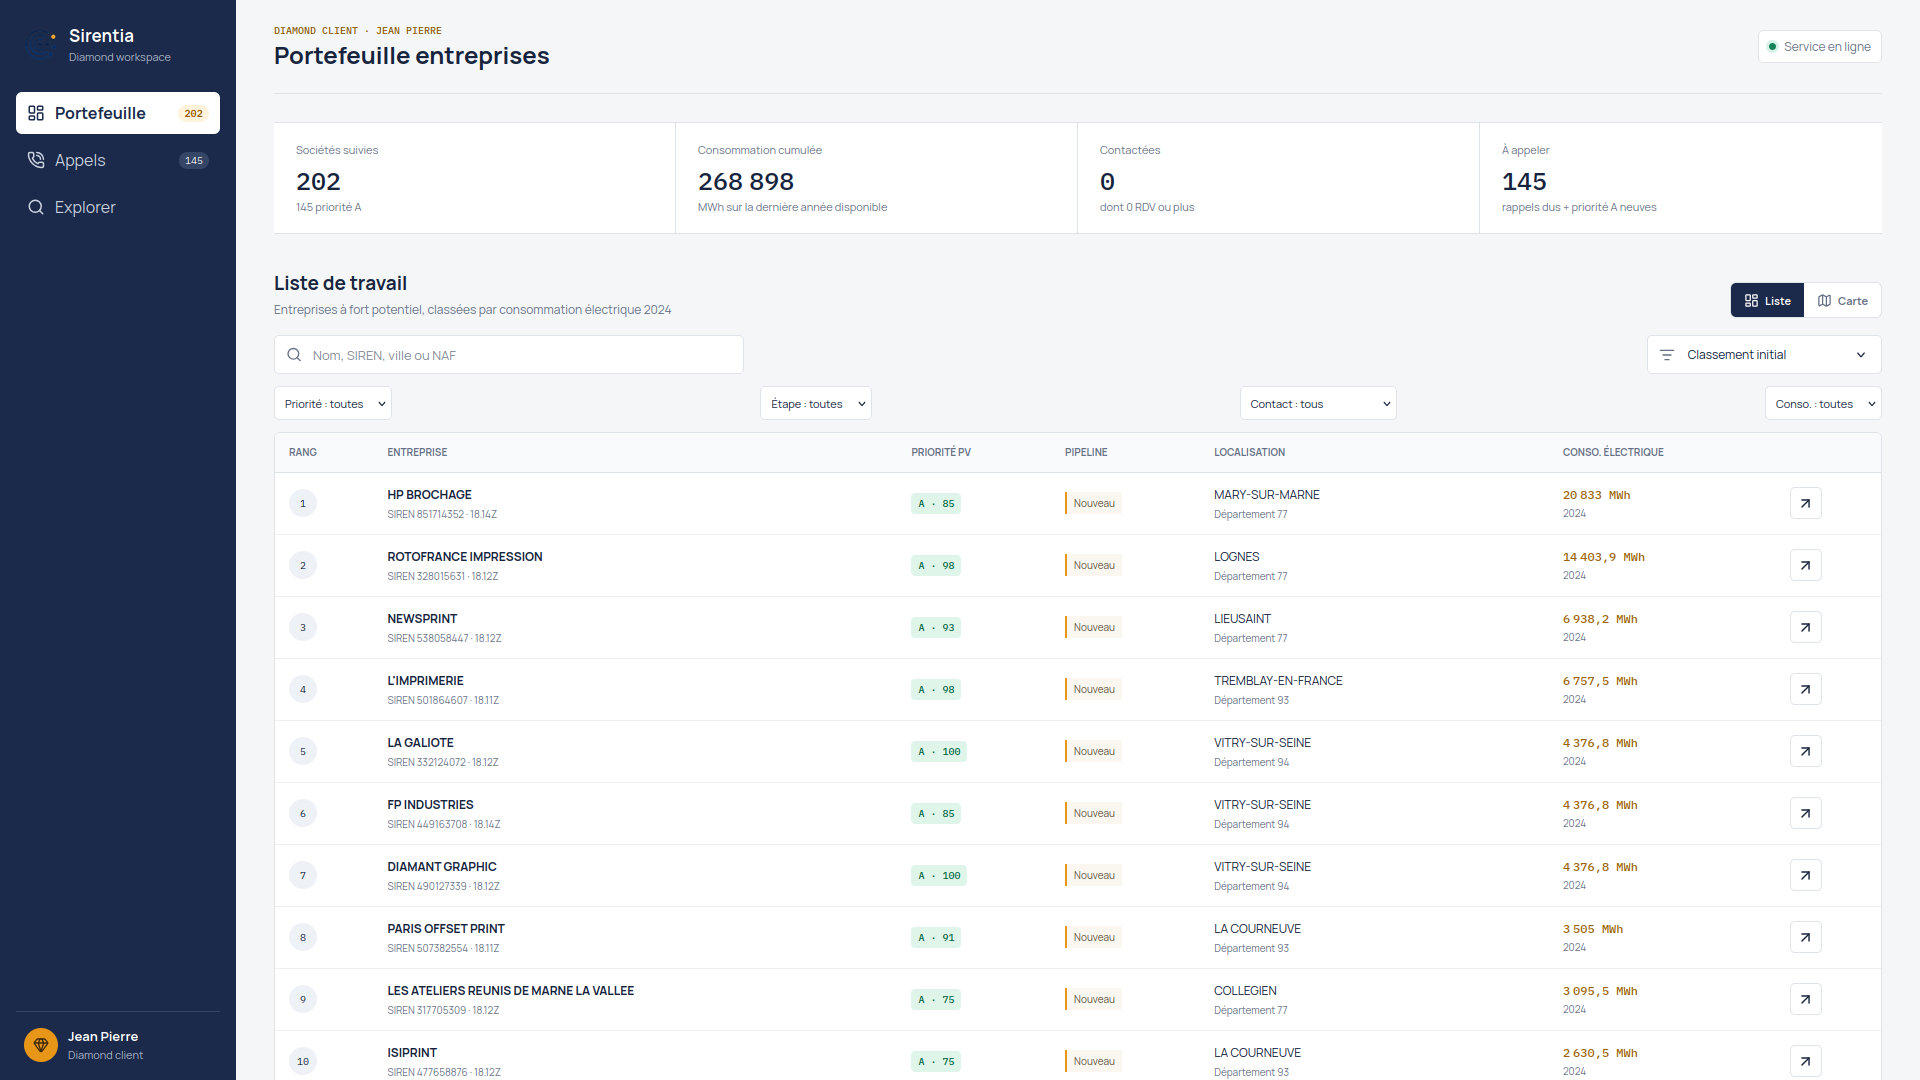Open DIAMANT GRAPHIC details arrow icon
The image size is (1920, 1080).
(x=1805, y=875)
